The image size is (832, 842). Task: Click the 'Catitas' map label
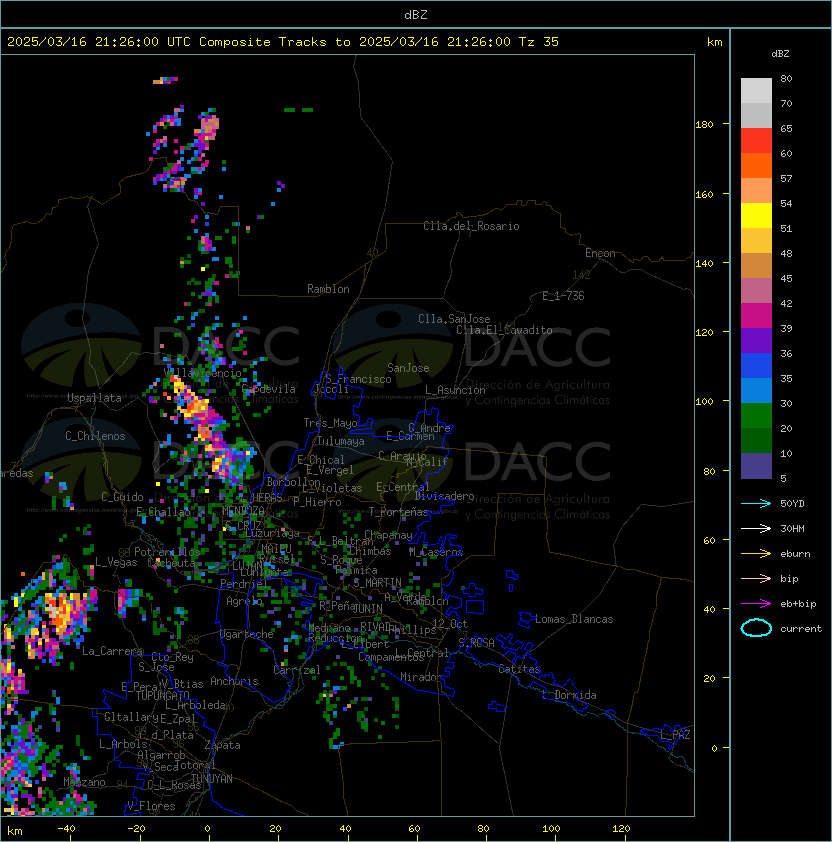(x=519, y=669)
